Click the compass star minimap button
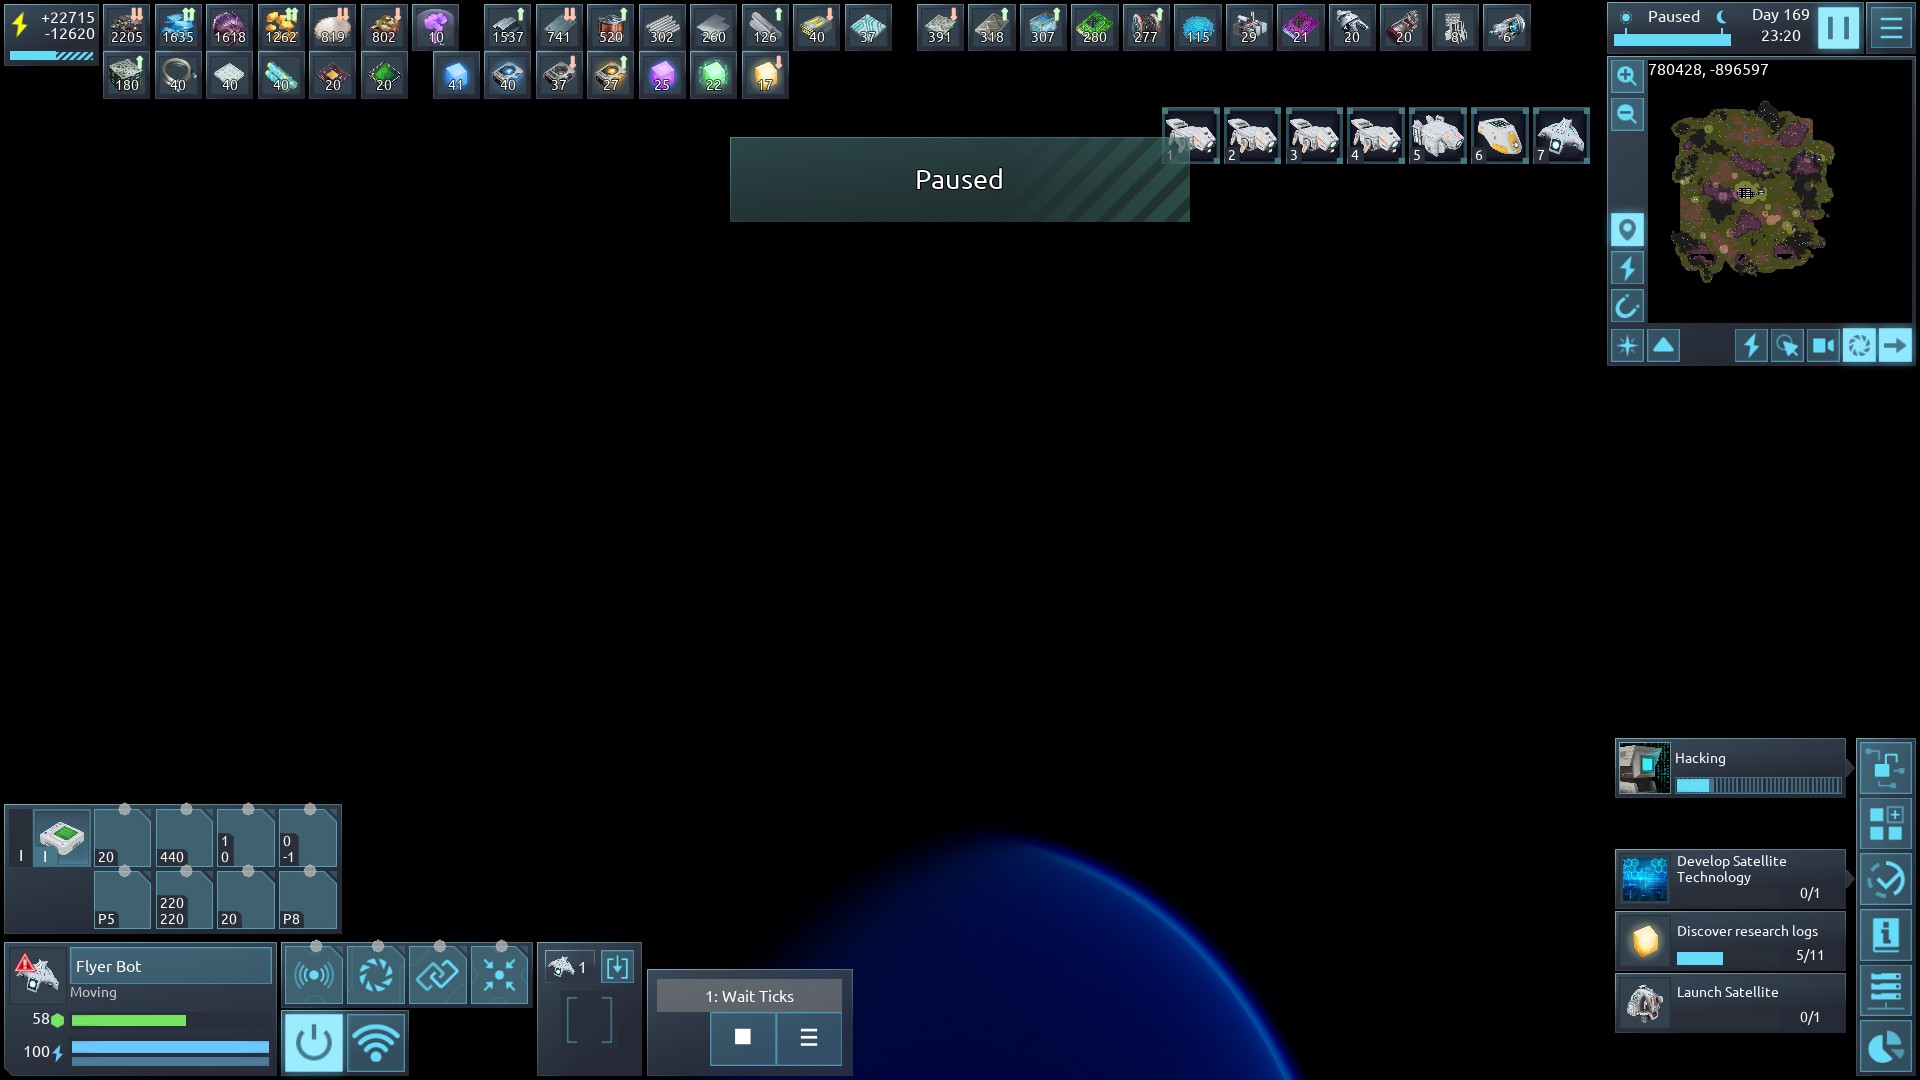This screenshot has height=1080, width=1920. click(x=1627, y=346)
